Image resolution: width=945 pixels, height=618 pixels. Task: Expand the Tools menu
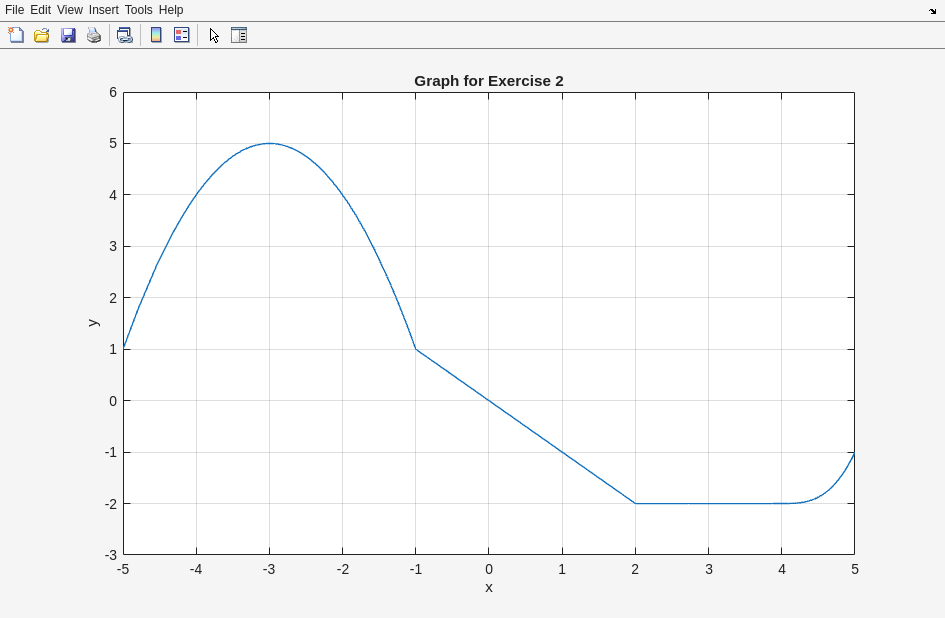click(138, 10)
